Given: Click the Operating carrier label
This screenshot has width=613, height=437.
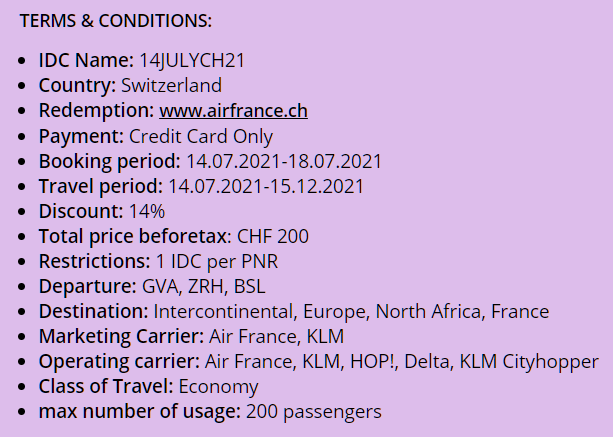Looking at the screenshot, I should (119, 362).
